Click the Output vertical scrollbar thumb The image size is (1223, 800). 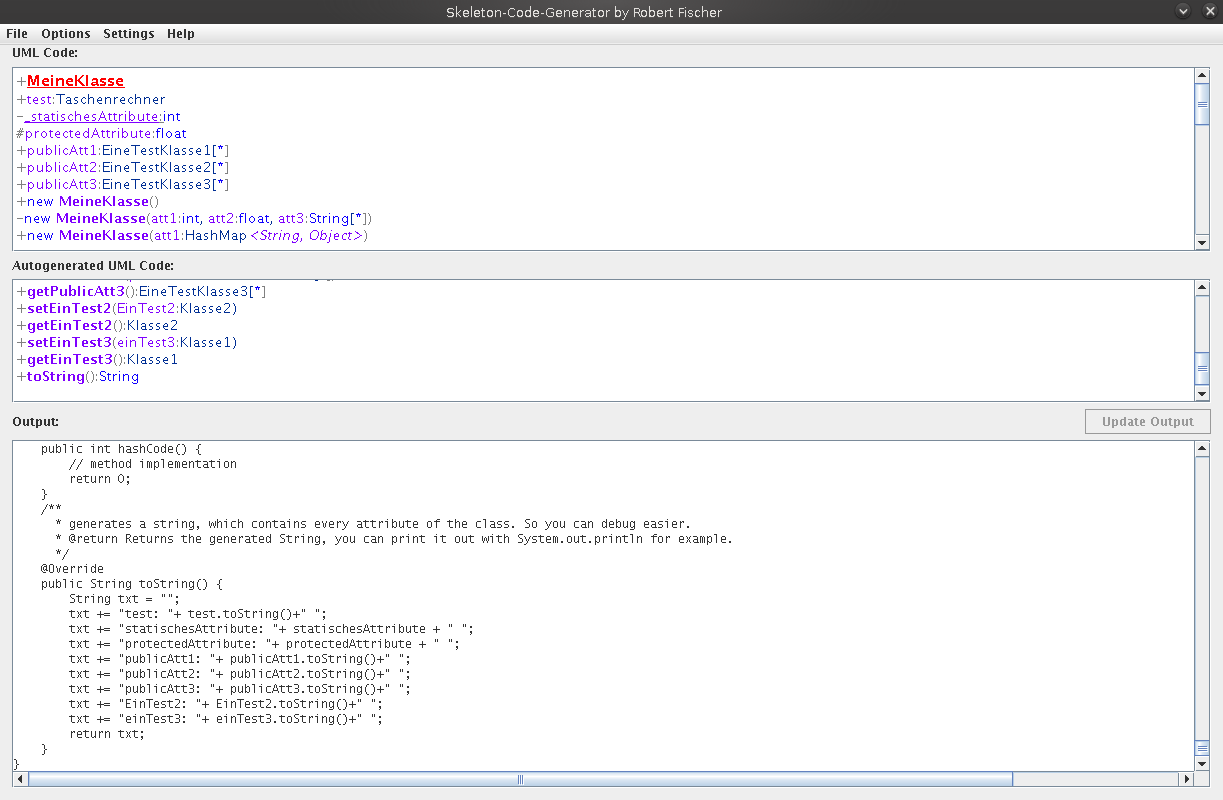(x=1202, y=748)
